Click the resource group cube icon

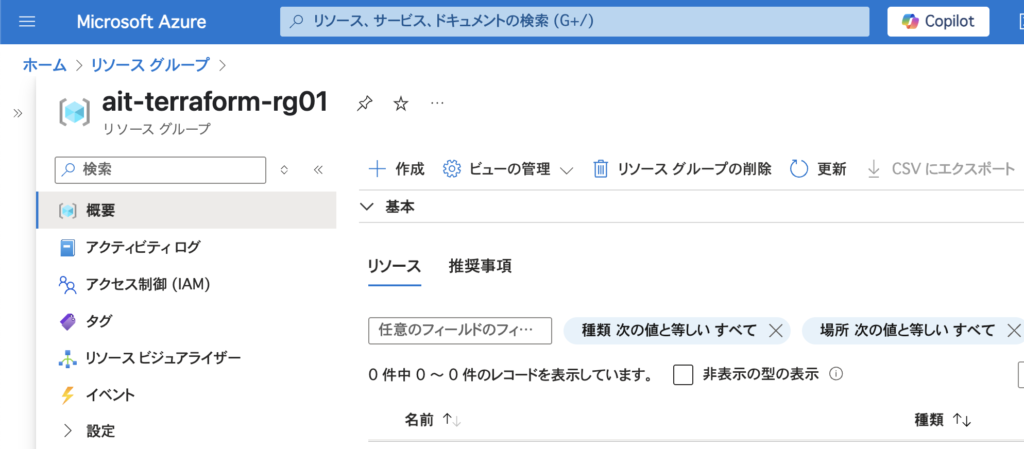click(73, 112)
